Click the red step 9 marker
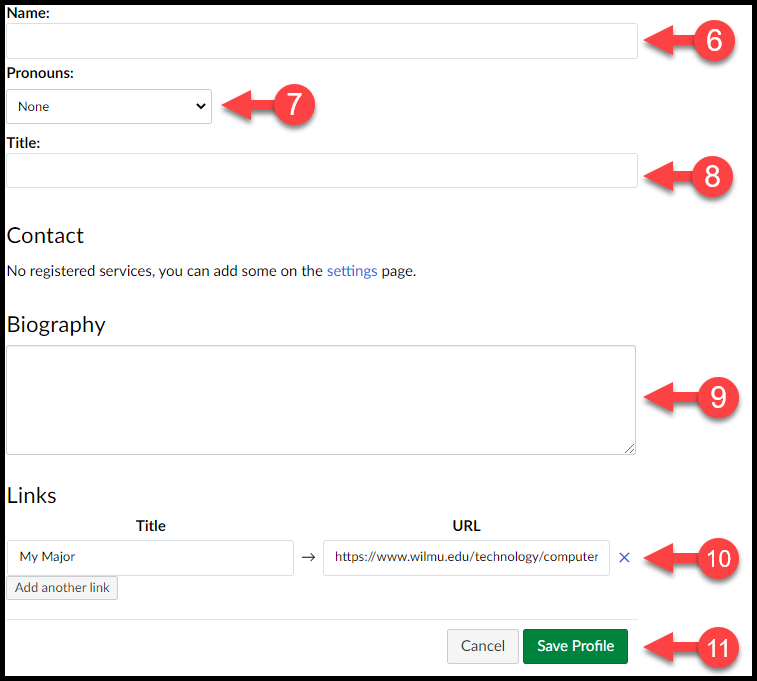 [x=718, y=397]
